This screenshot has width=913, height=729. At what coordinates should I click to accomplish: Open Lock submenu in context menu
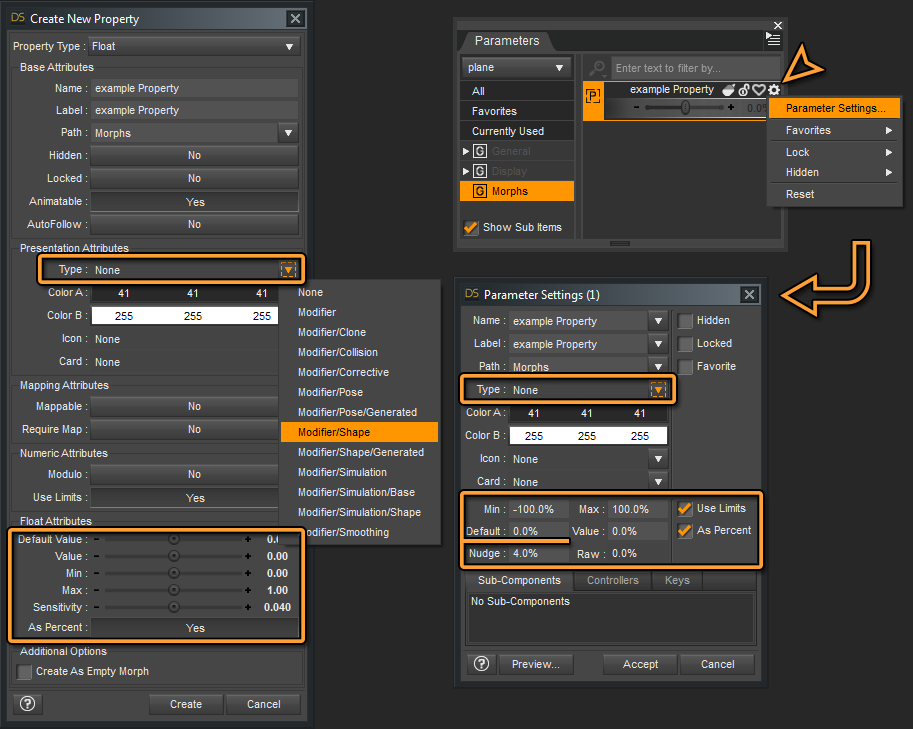click(x=834, y=152)
